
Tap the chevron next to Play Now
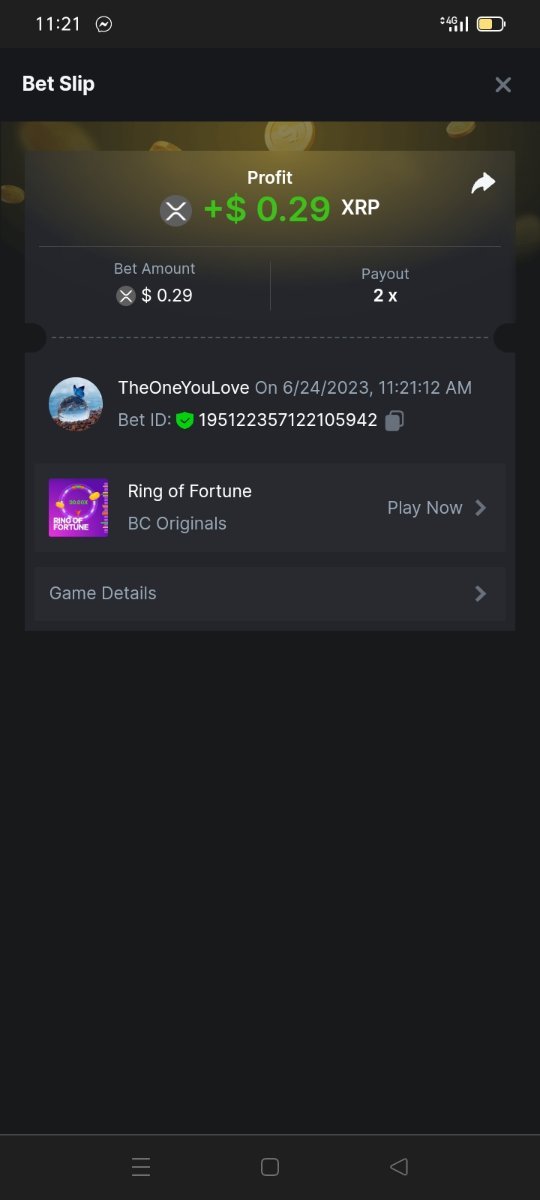pos(481,508)
